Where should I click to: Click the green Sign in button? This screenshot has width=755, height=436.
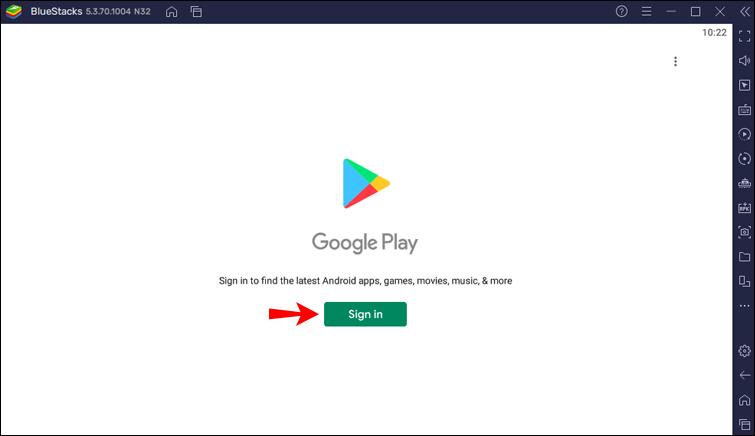click(x=365, y=314)
